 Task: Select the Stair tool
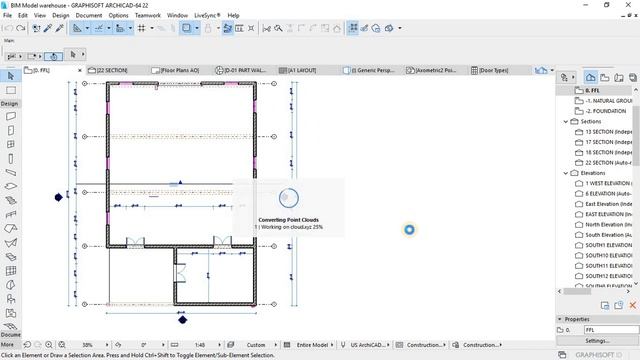point(11,200)
